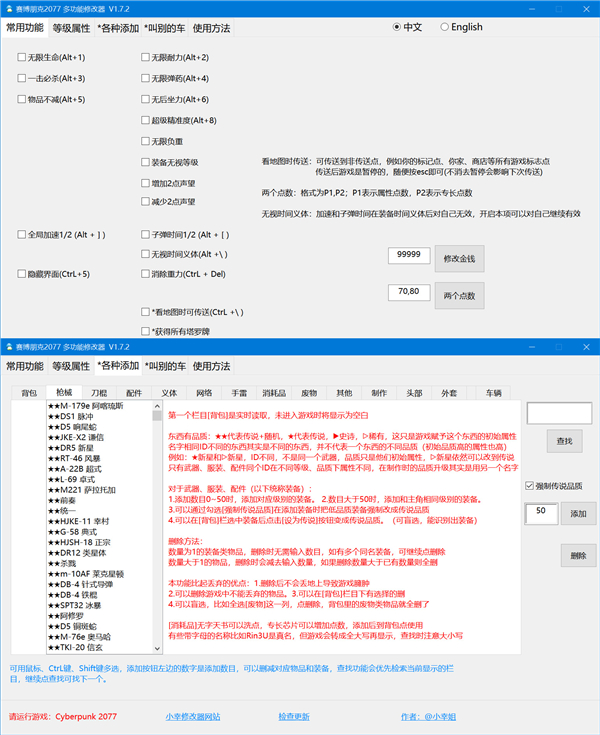The width and height of the screenshot is (600, 735).
Task: Enable 消除重力(CtrL + Del) checkbox
Action: (145, 274)
